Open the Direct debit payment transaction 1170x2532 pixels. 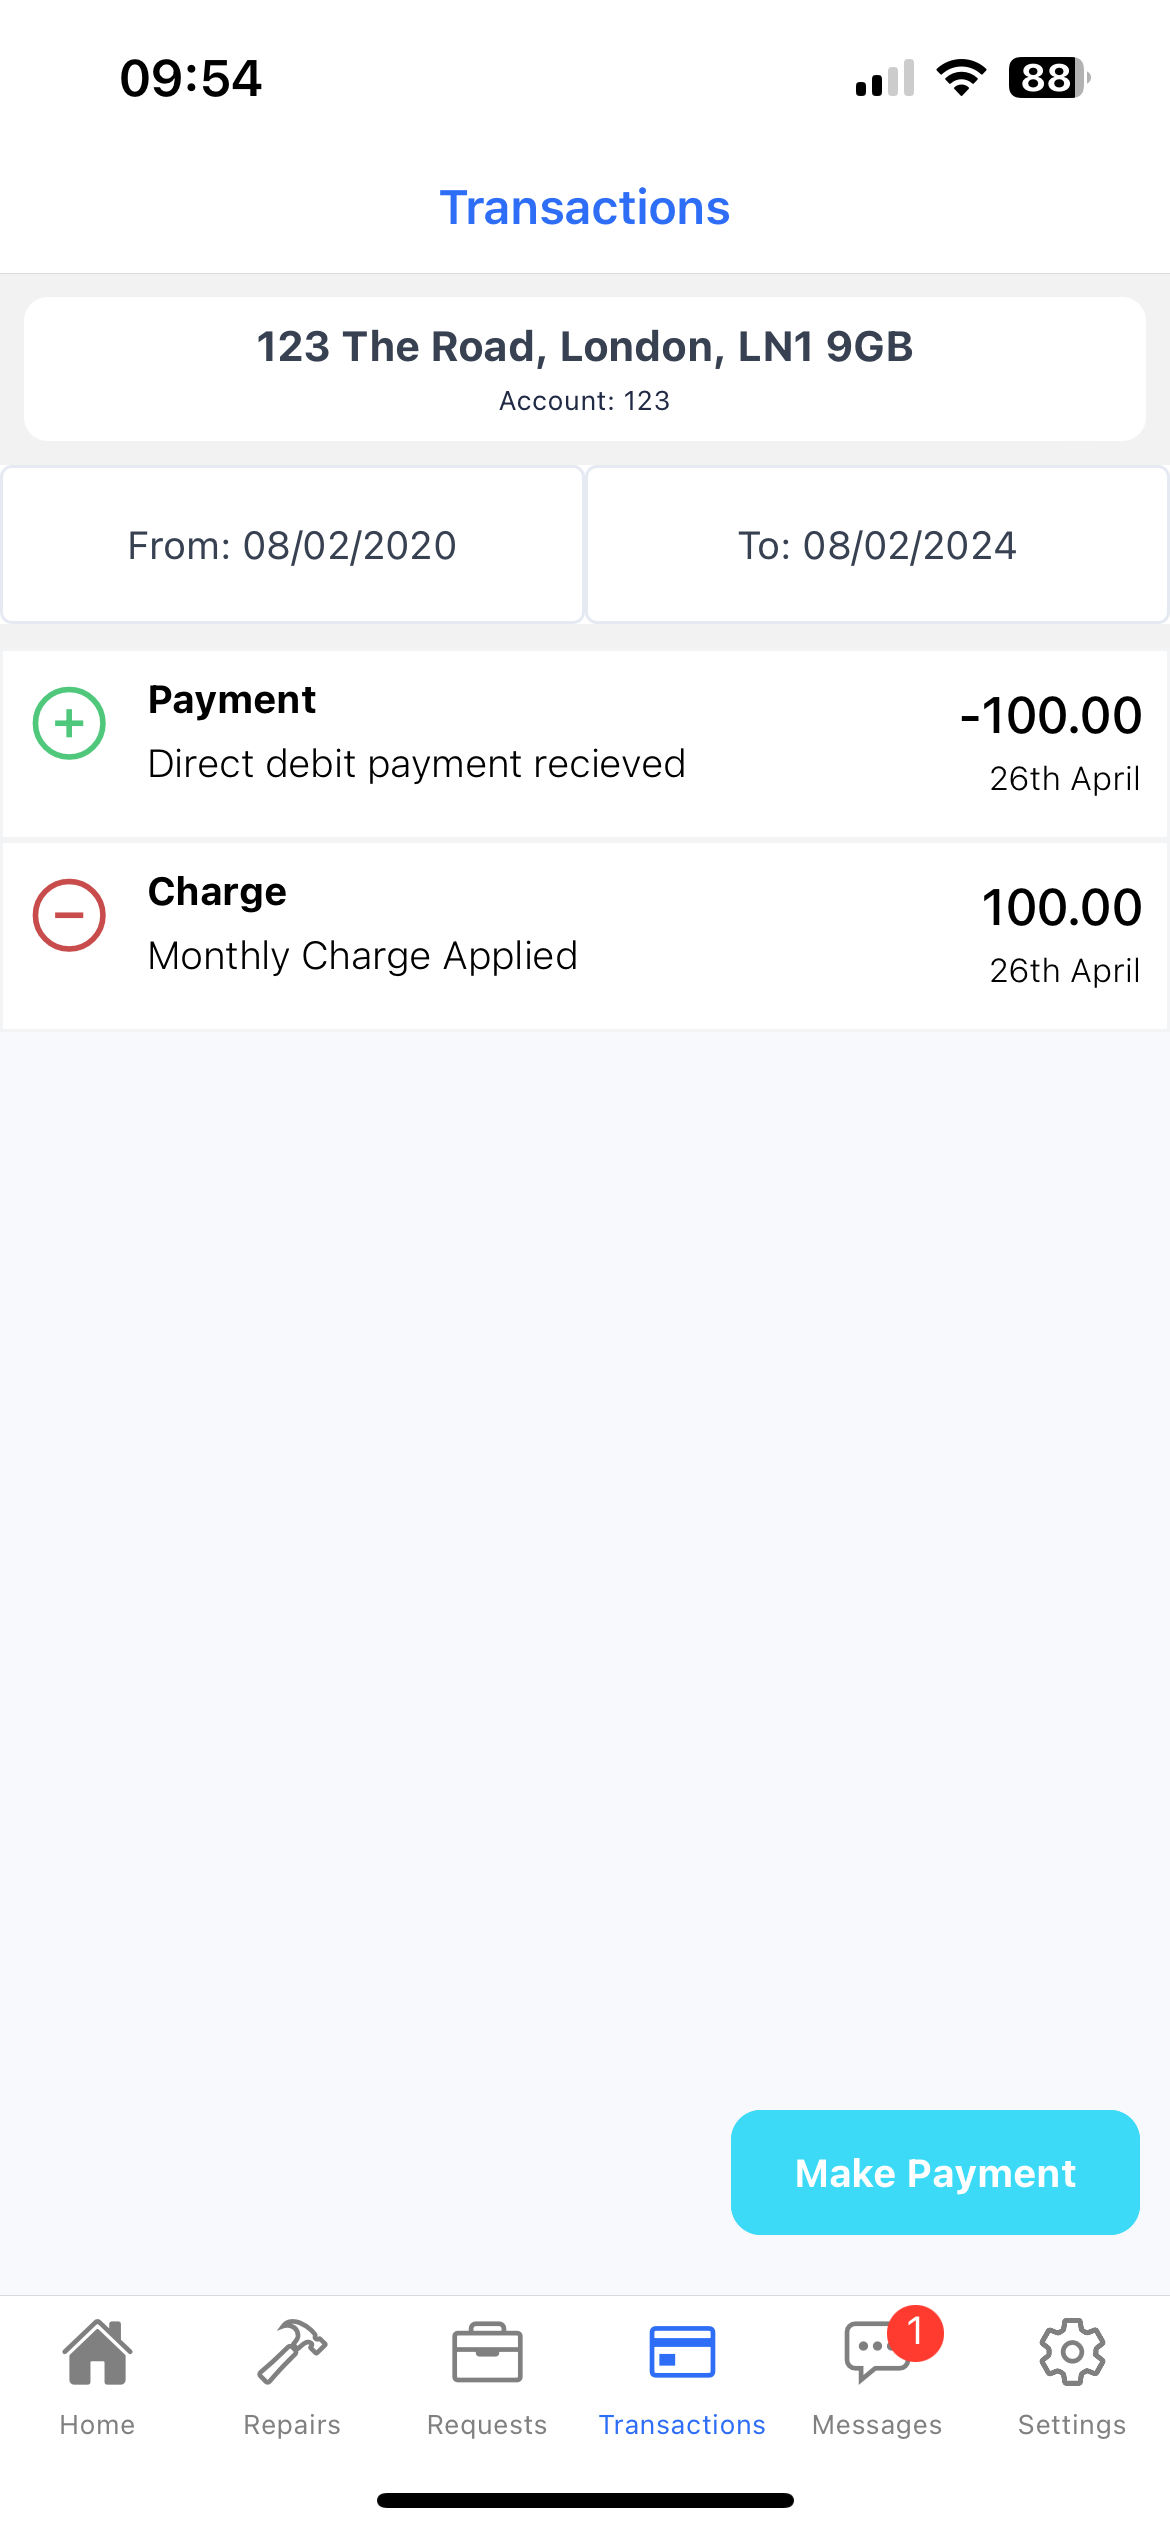(x=417, y=764)
